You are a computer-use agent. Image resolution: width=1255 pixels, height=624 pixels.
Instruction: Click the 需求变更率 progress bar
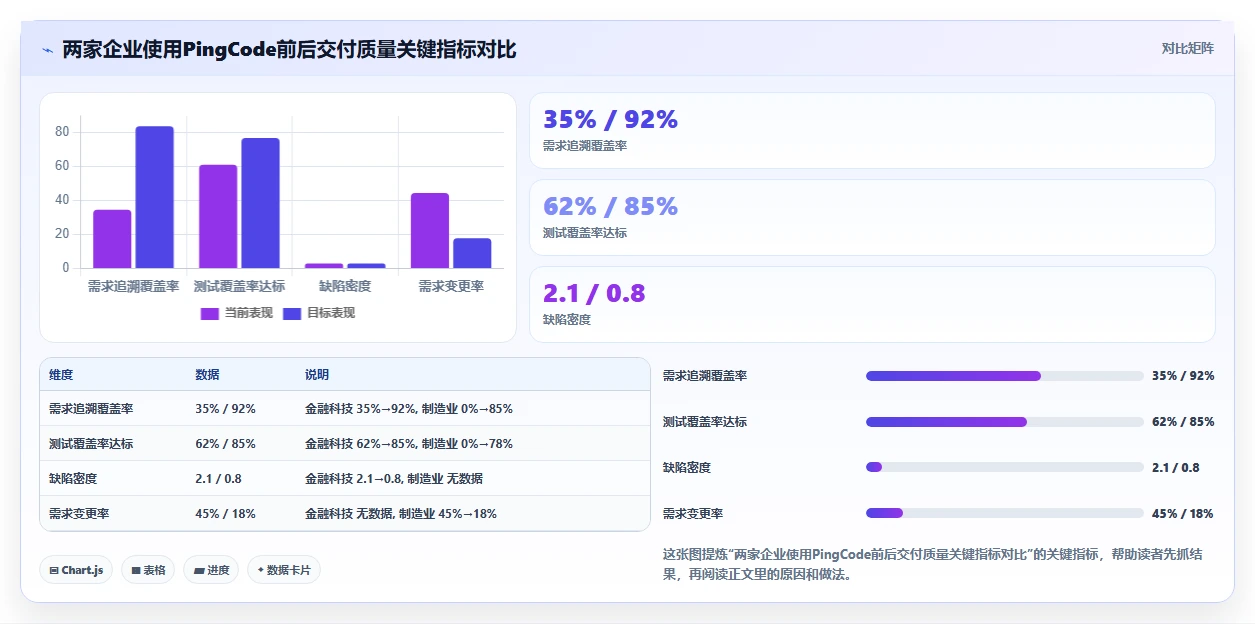click(x=1004, y=513)
